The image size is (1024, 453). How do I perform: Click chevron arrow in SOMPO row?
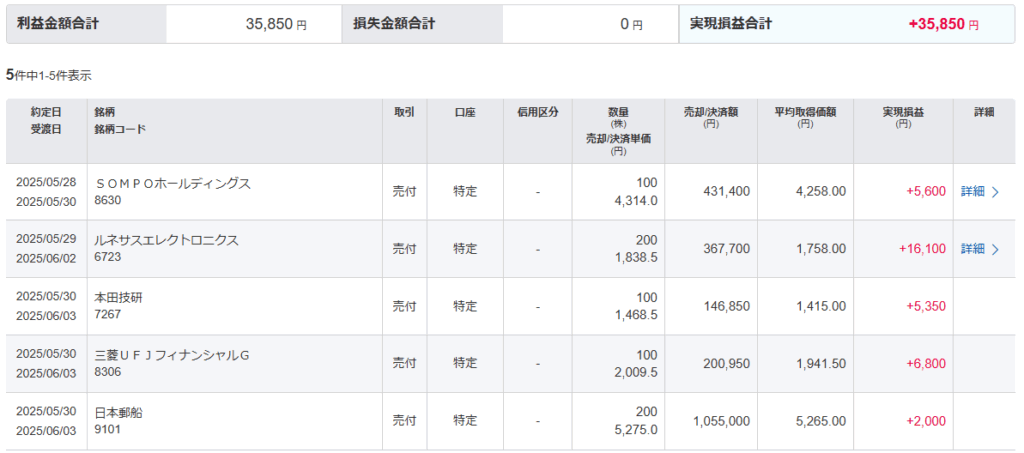click(995, 192)
